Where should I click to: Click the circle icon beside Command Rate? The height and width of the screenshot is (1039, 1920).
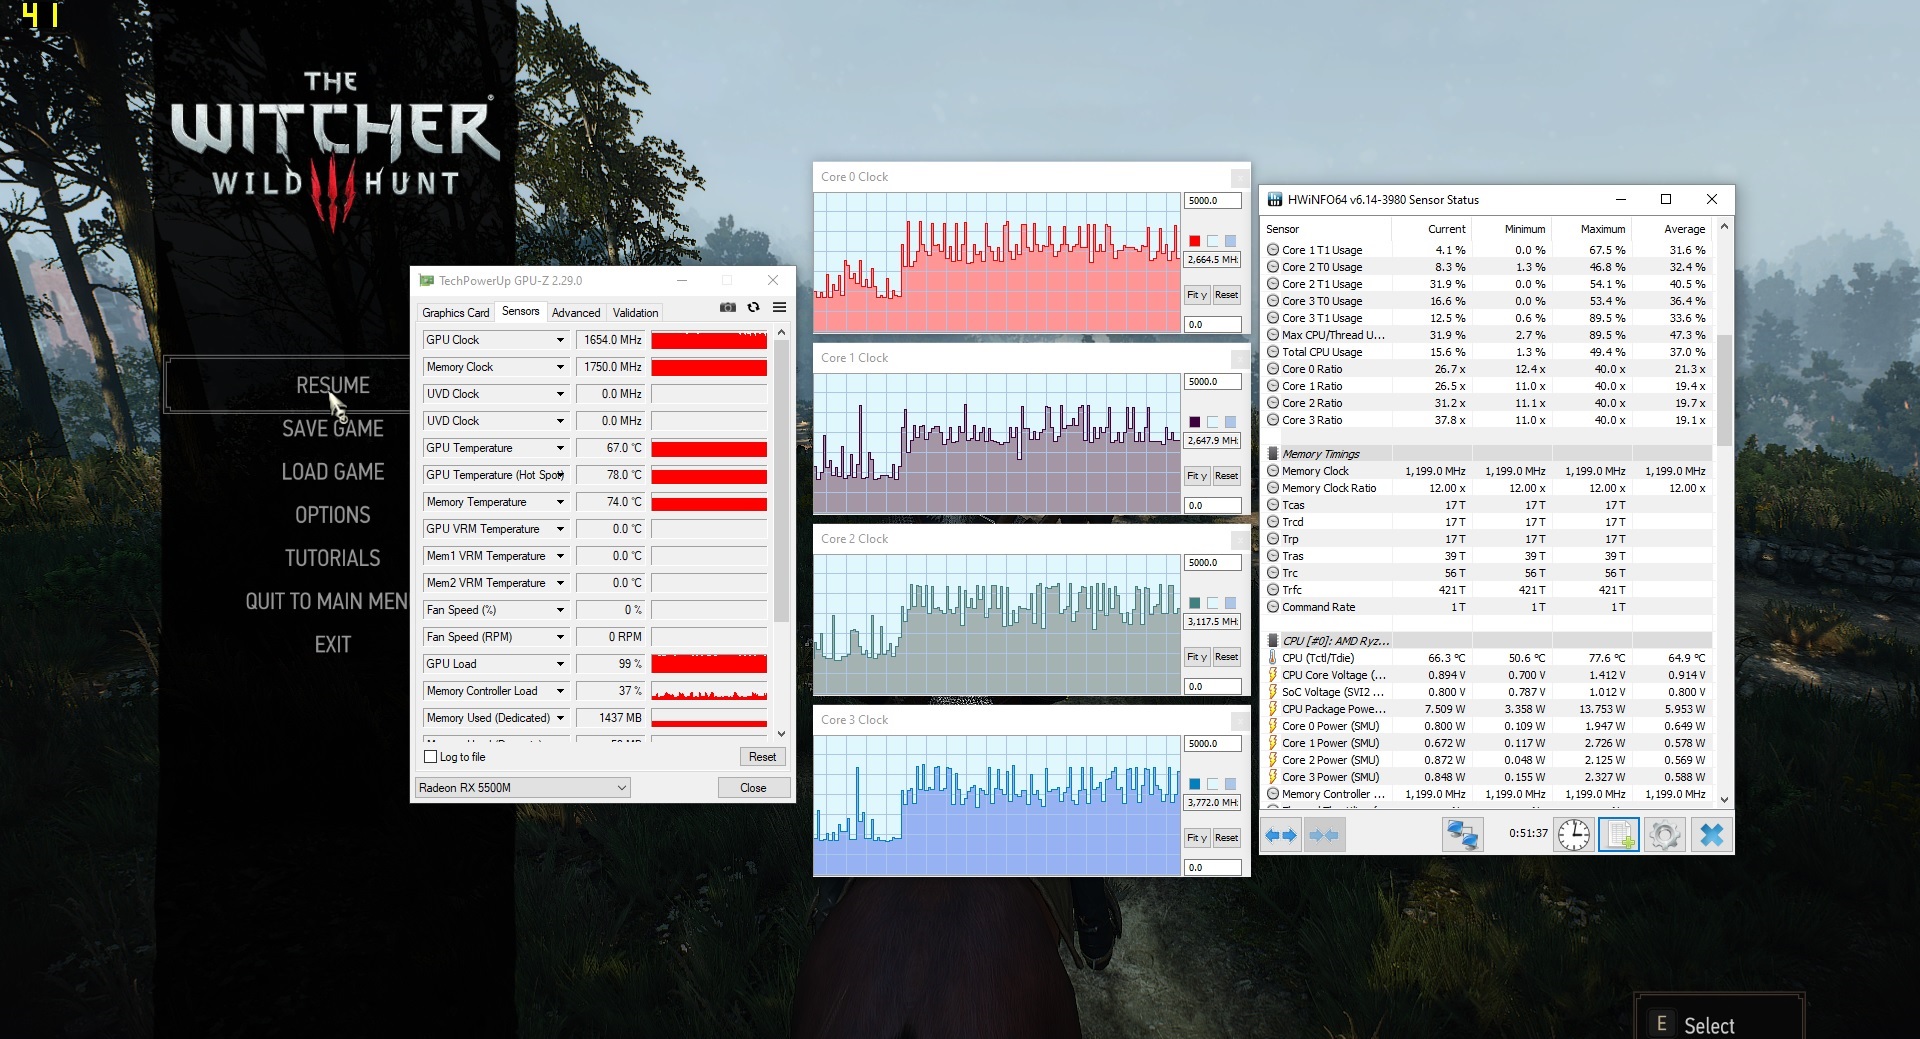pyautogui.click(x=1273, y=607)
